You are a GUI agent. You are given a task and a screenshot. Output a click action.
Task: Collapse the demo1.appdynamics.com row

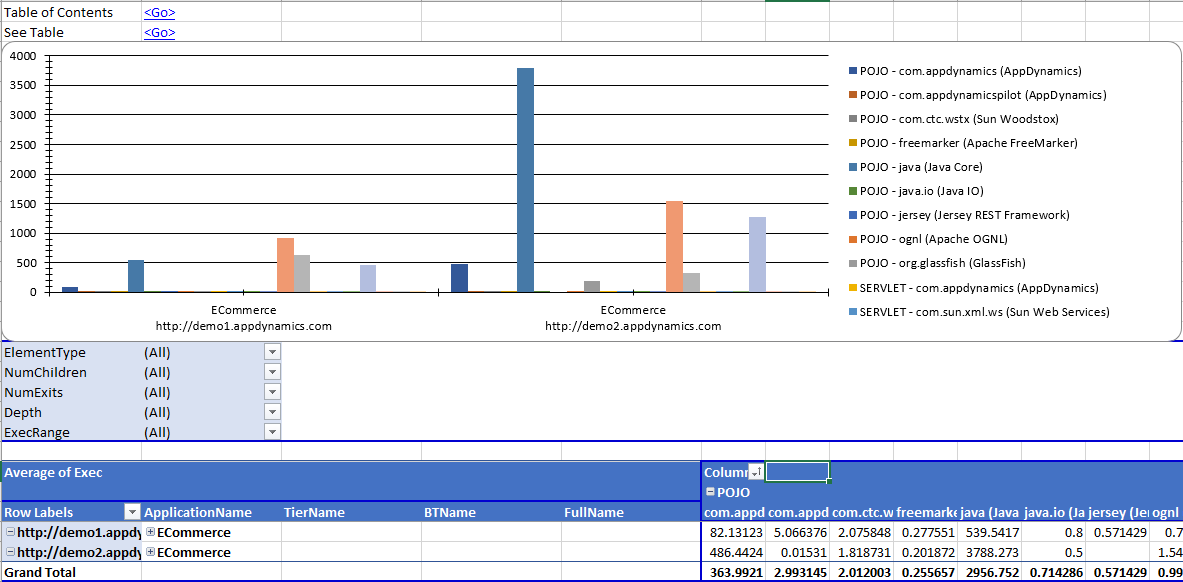point(10,532)
